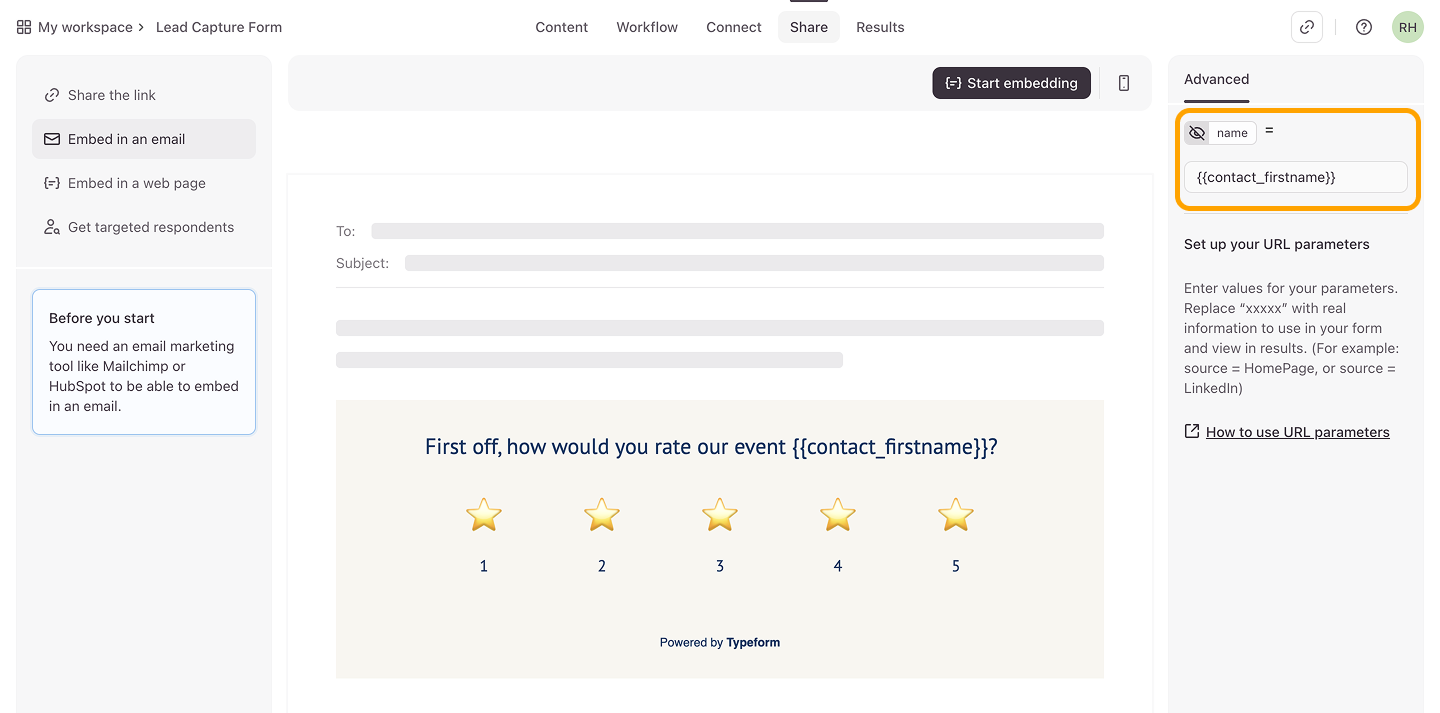
Task: Click the person search icon in the left sidebar
Action: [52, 227]
